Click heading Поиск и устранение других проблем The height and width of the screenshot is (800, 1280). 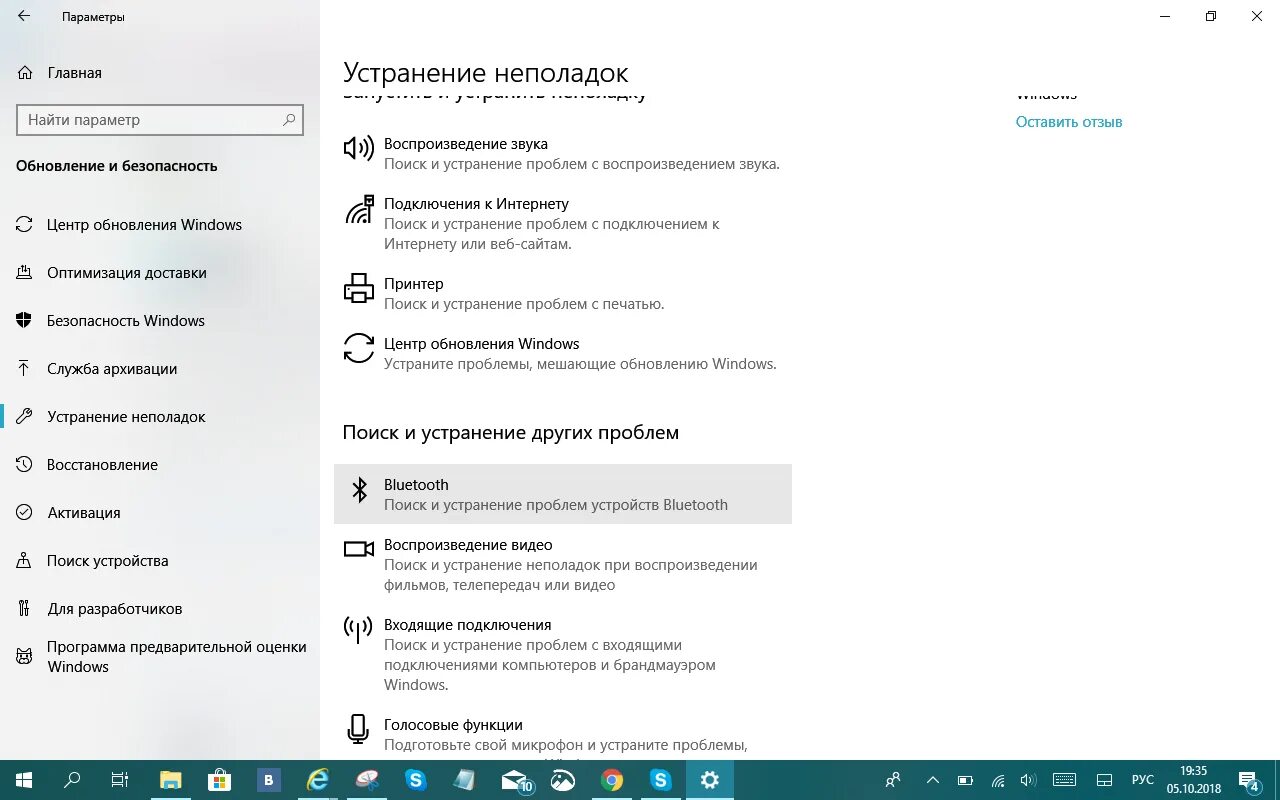[511, 433]
